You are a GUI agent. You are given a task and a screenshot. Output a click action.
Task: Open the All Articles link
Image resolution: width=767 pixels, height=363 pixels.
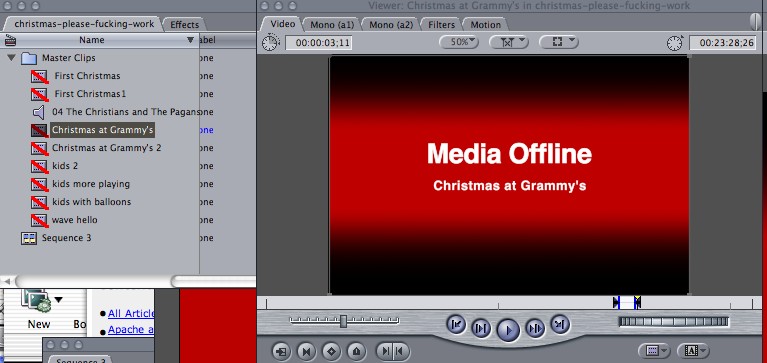[x=131, y=313]
